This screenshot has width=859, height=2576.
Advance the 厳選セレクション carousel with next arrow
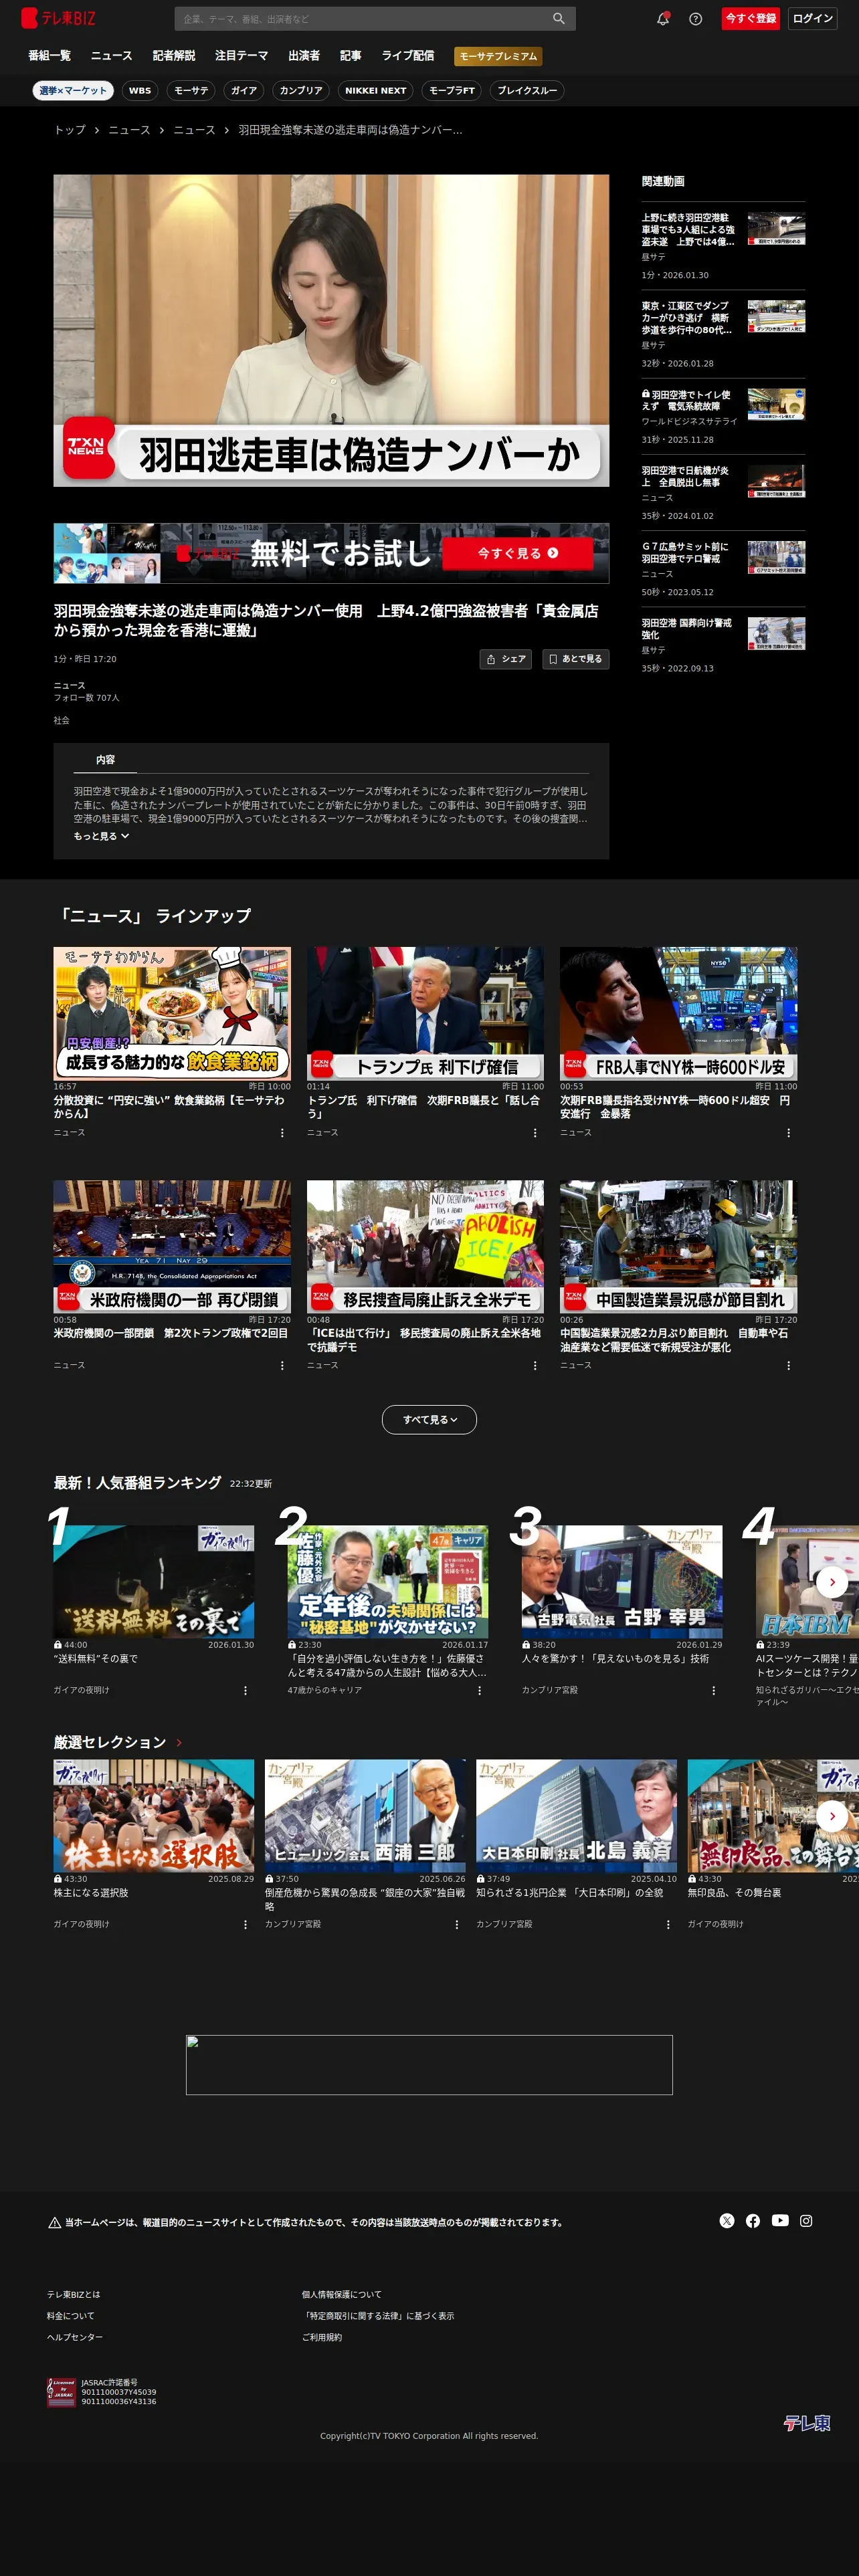tap(832, 1815)
